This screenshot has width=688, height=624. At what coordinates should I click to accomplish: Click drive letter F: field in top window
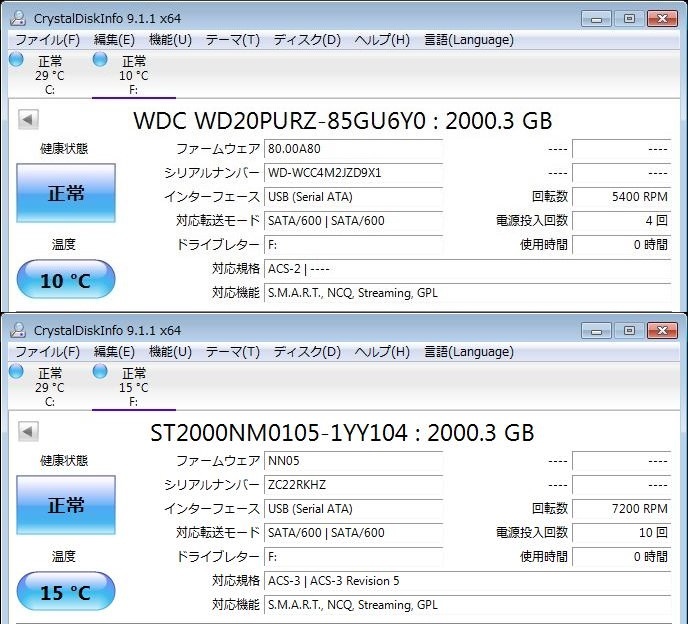[x=353, y=245]
